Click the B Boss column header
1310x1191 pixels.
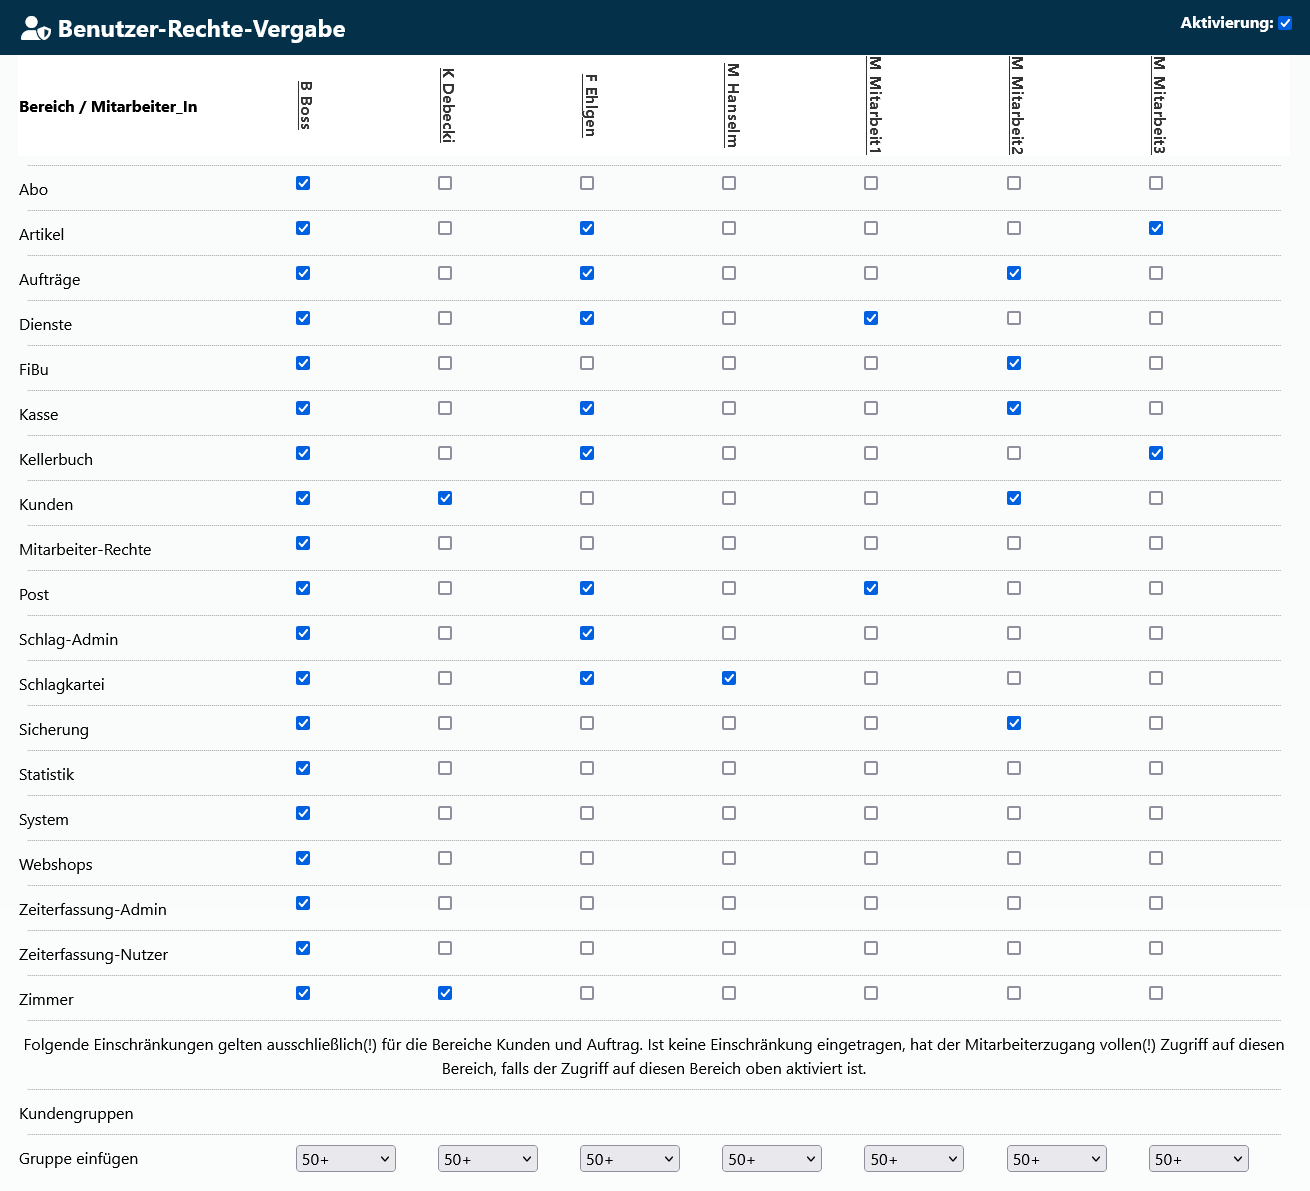[305, 106]
